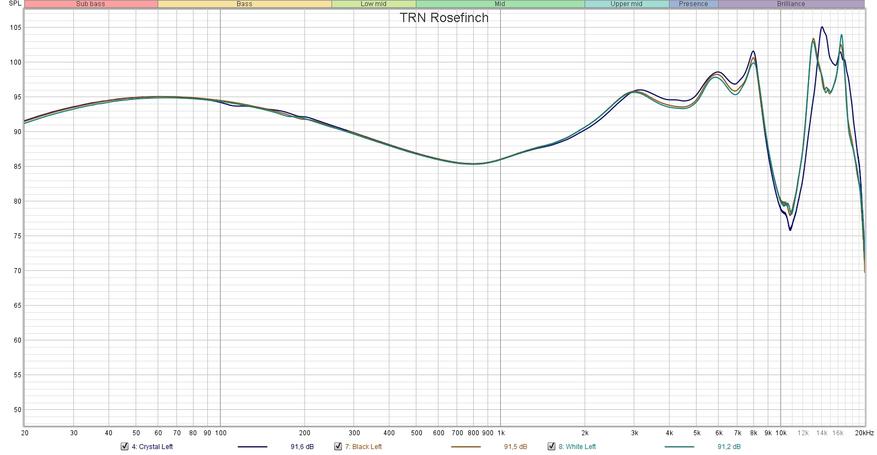Click the Mid frequency band label
This screenshot has height=455, width=877.
pos(500,4)
